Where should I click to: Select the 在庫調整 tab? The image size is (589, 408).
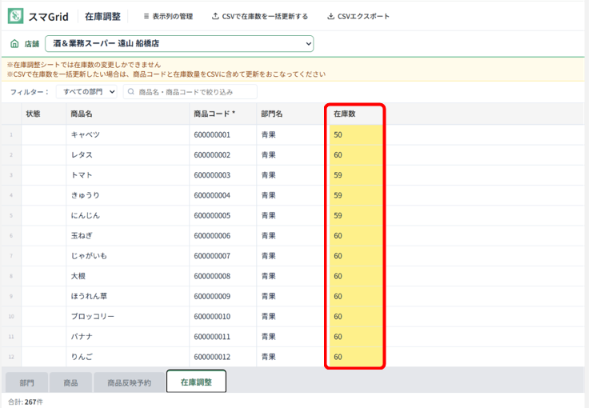click(196, 382)
